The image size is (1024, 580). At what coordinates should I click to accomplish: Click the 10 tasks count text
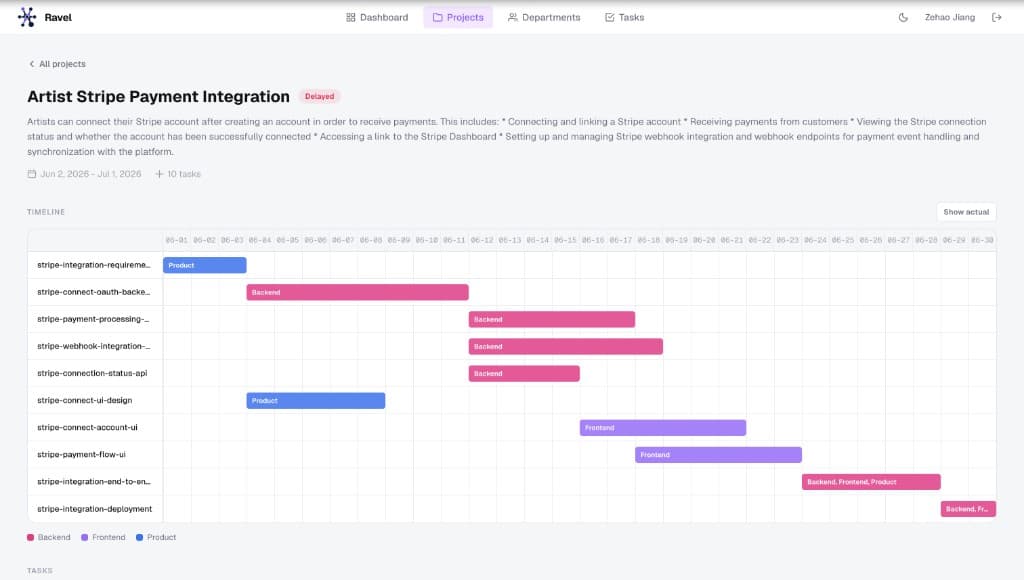[184, 174]
